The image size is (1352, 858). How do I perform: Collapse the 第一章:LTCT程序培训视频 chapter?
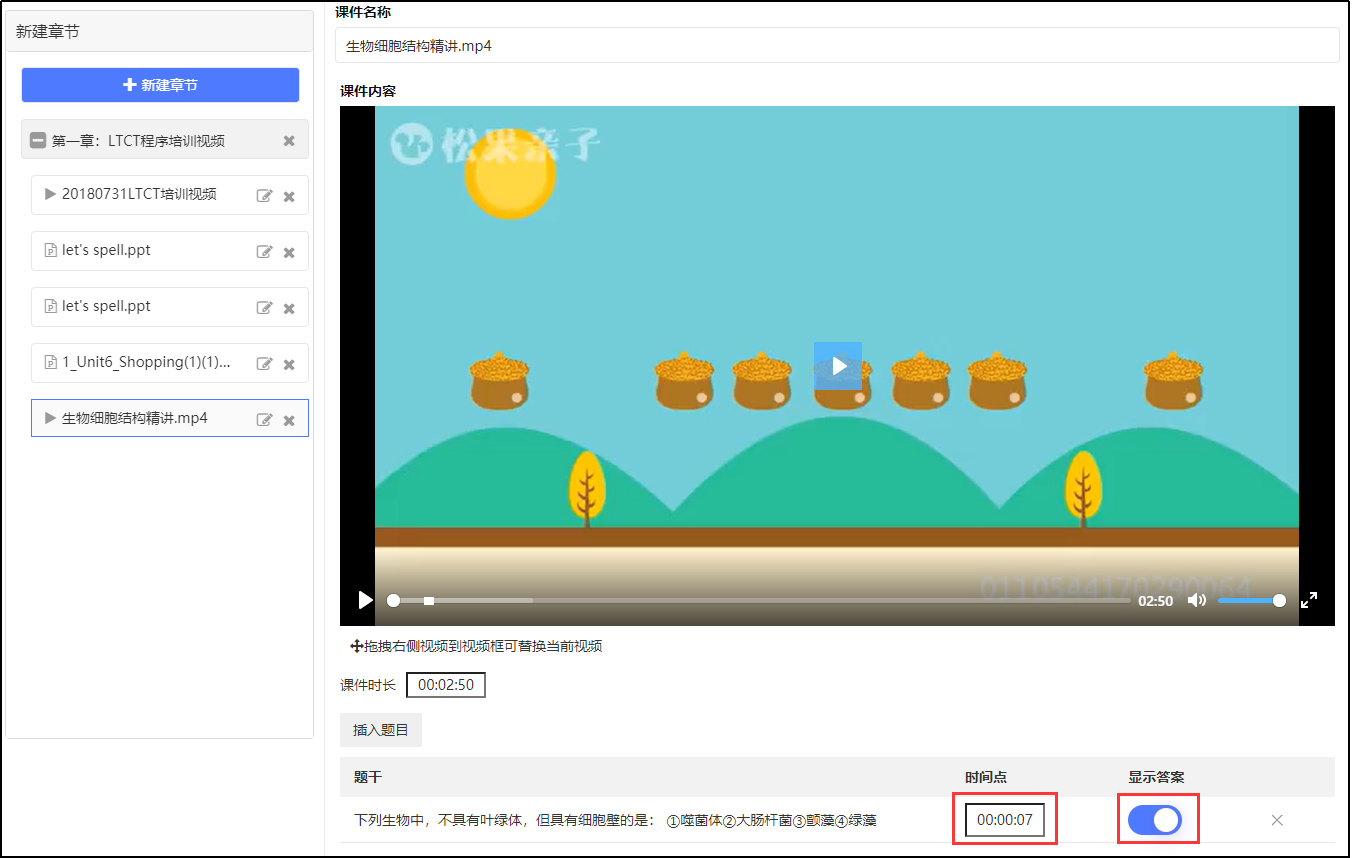point(38,141)
